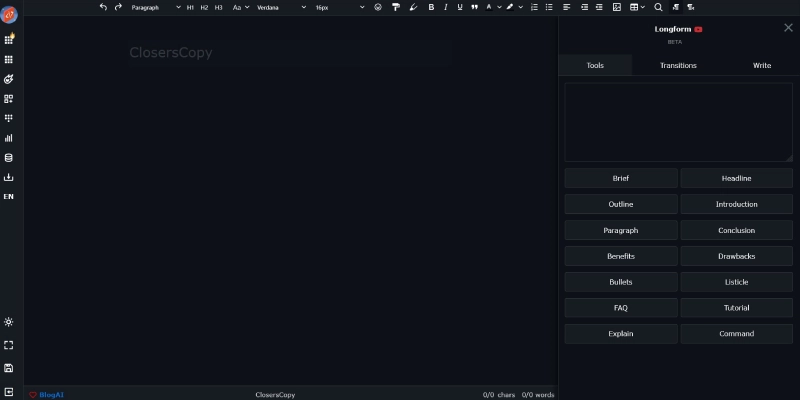The height and width of the screenshot is (400, 800).
Task: Open the Aa text case dropdown
Action: (x=241, y=7)
